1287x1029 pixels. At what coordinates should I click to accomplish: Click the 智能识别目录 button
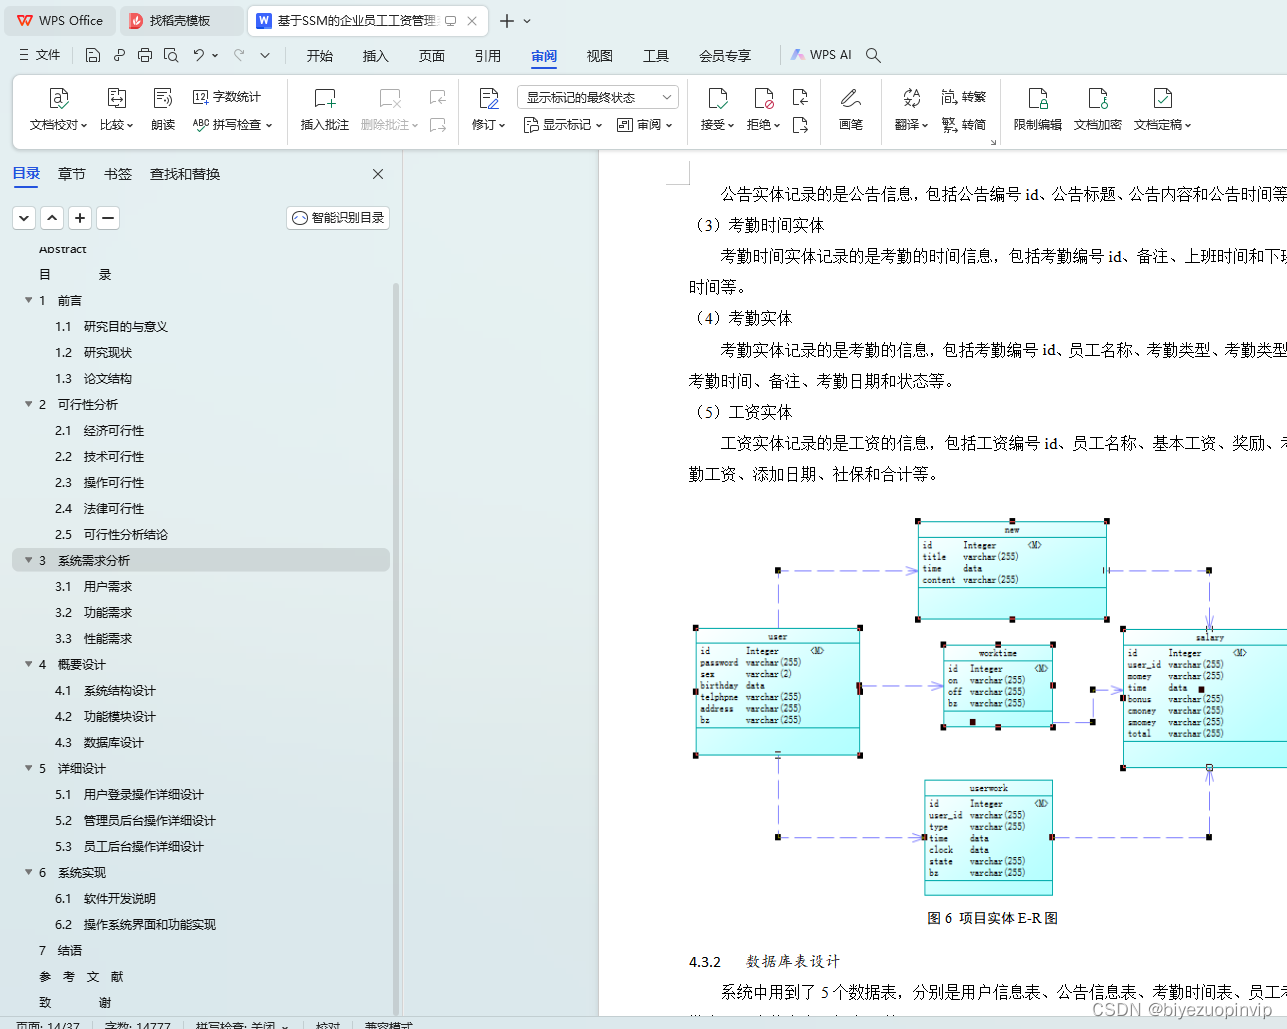[x=338, y=218]
